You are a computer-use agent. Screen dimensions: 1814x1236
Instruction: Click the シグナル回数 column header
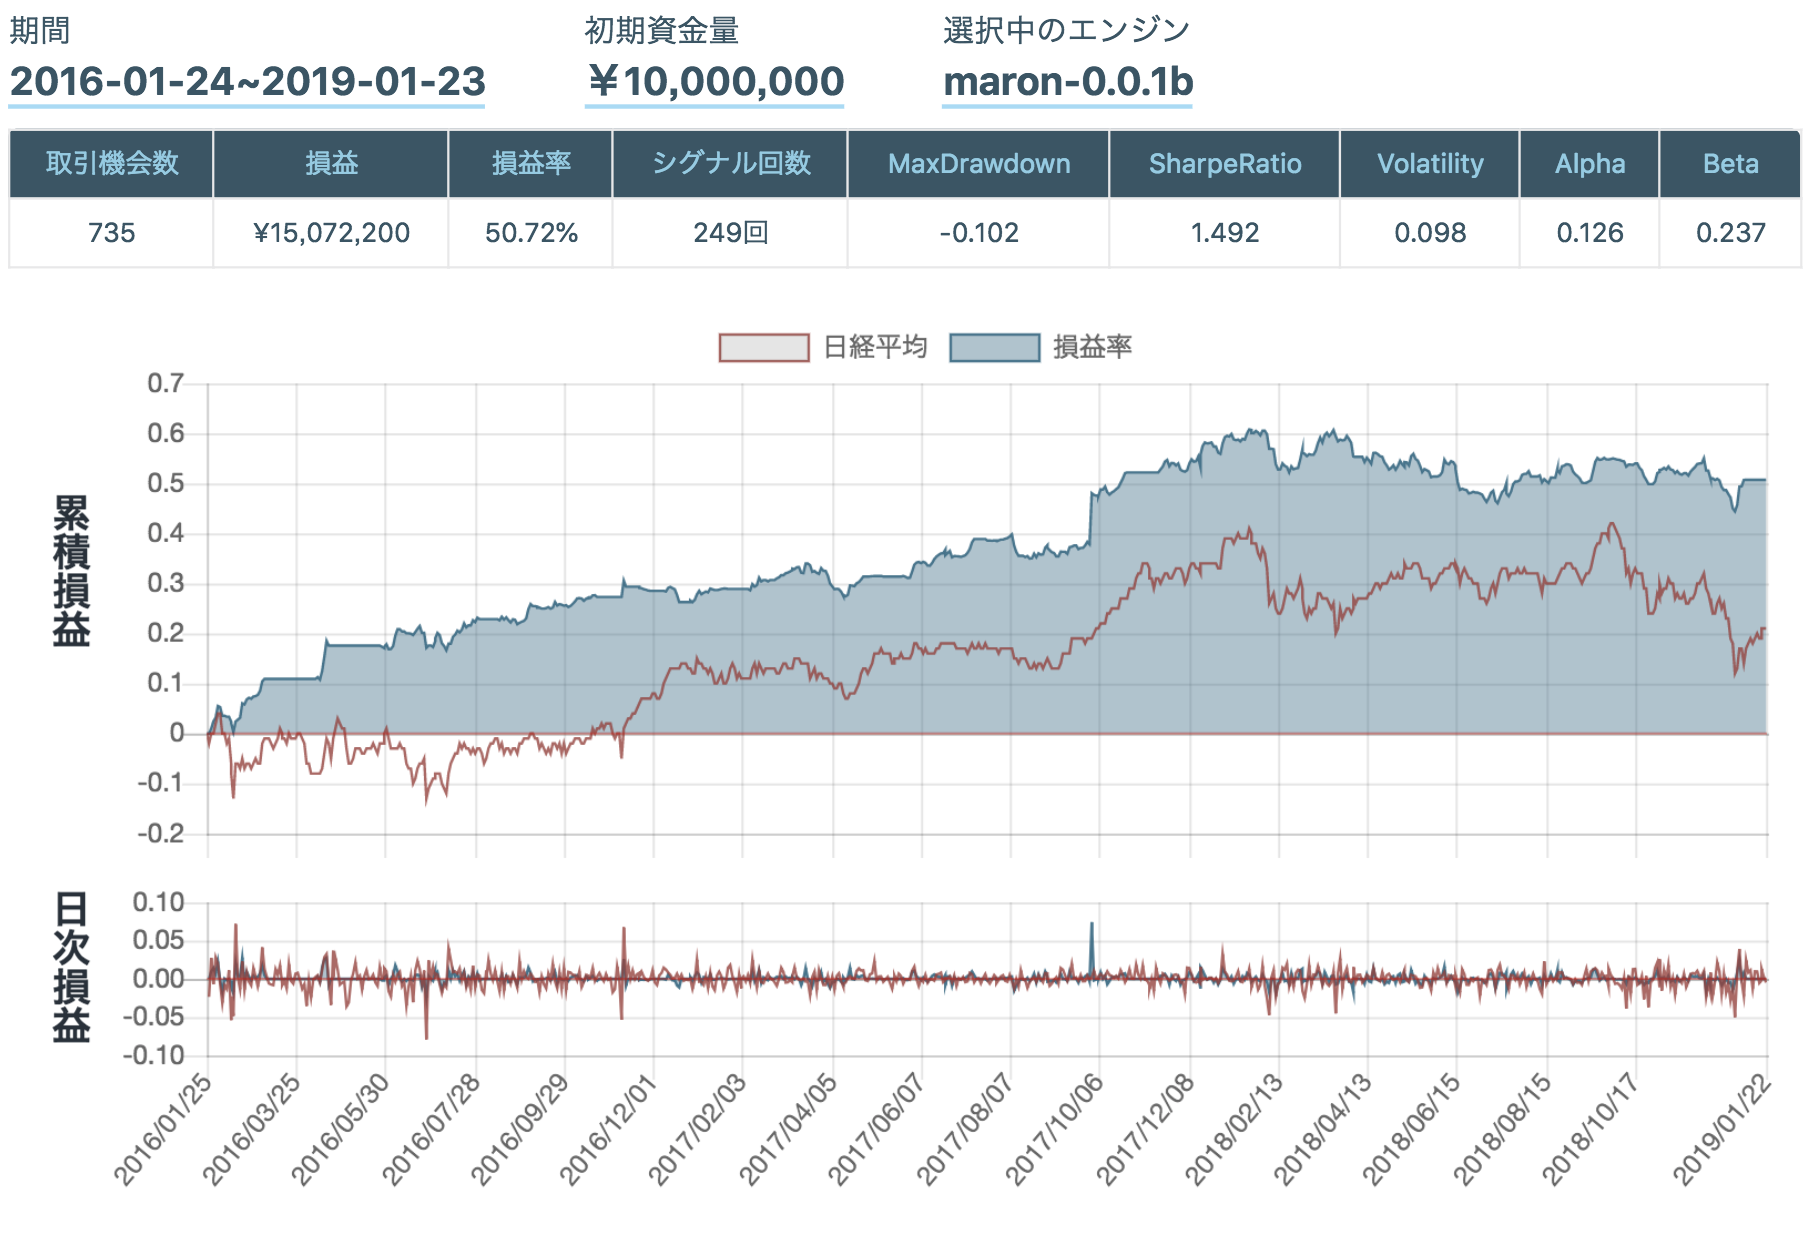point(730,164)
